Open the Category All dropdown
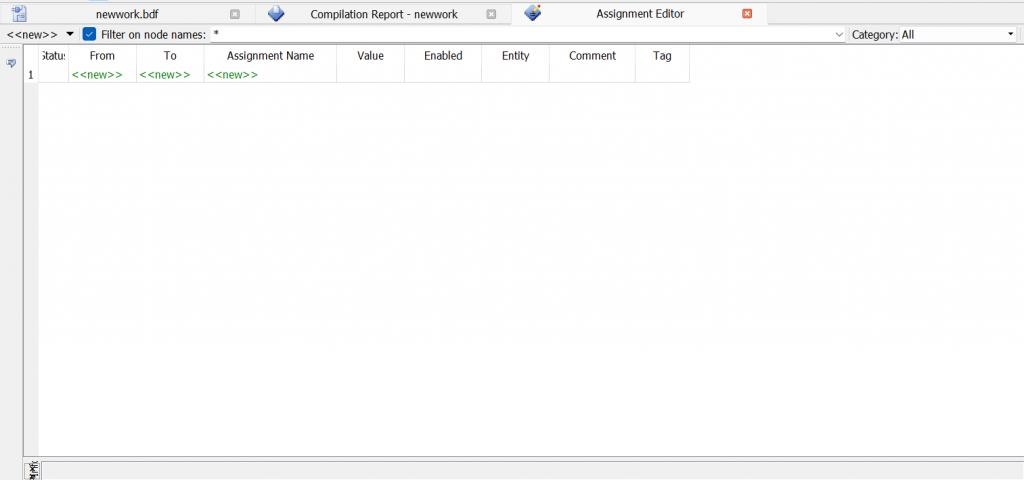 [957, 34]
